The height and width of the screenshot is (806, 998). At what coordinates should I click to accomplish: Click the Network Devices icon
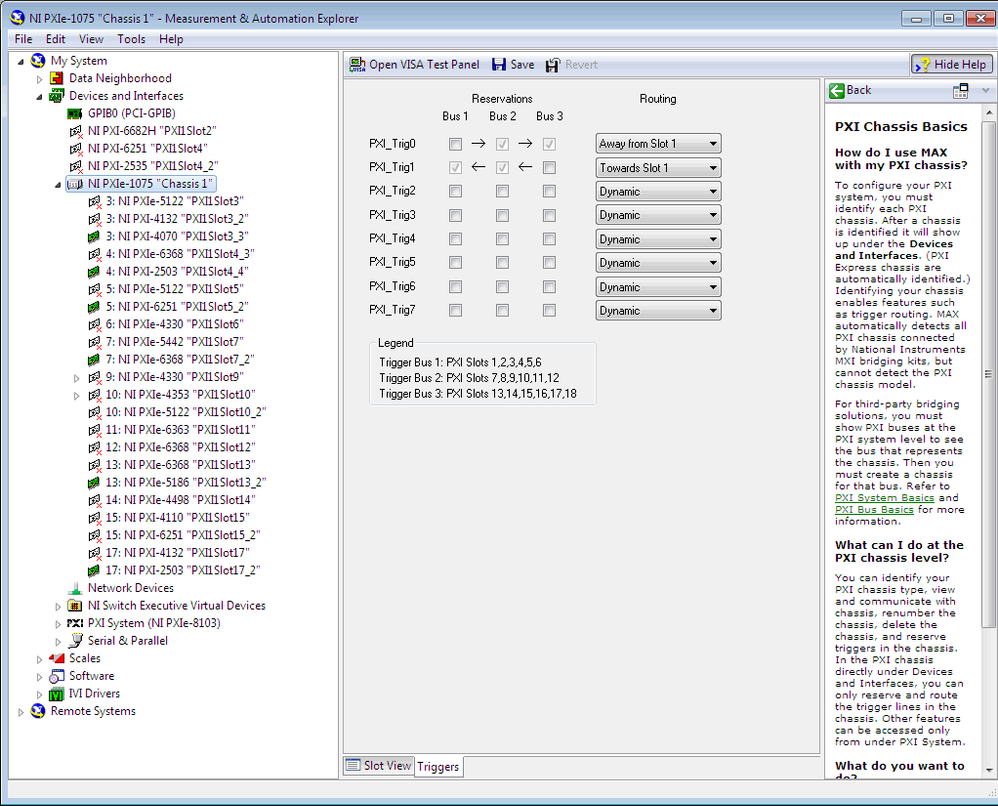click(75, 588)
